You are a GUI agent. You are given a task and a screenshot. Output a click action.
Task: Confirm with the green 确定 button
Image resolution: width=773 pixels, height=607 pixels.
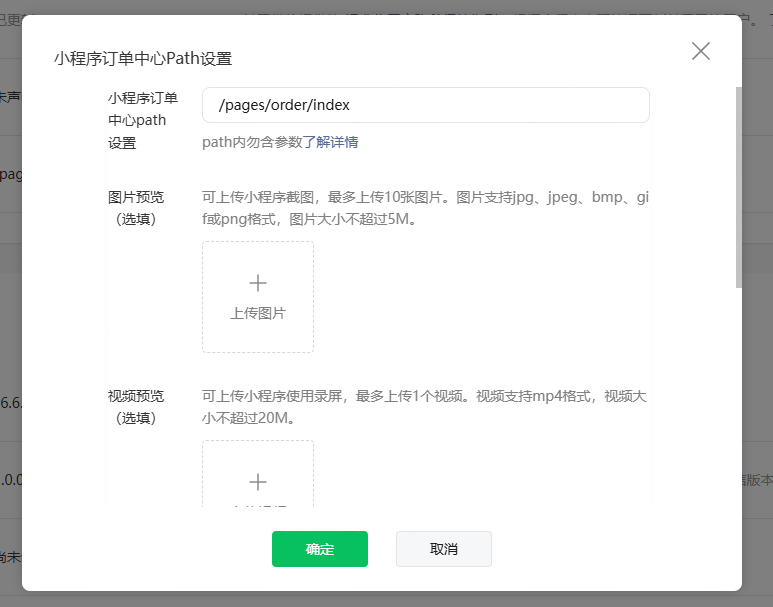tap(320, 549)
